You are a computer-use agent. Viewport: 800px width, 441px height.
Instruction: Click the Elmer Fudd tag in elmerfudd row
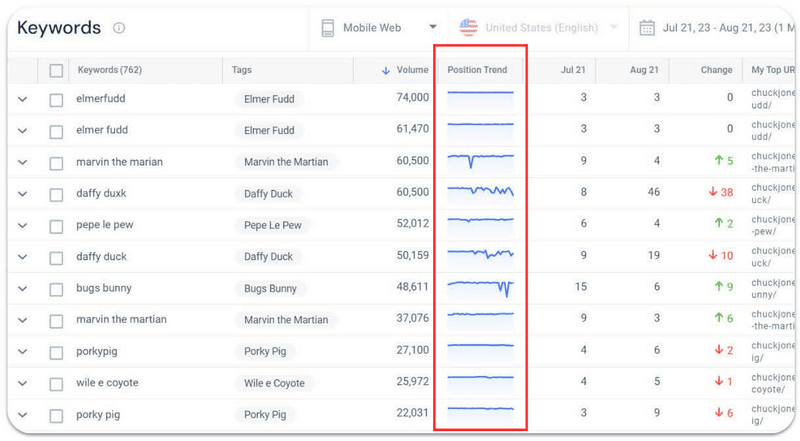[269, 100]
